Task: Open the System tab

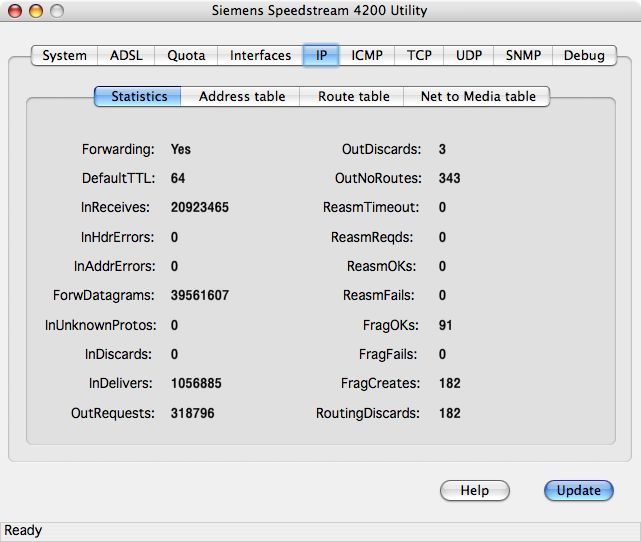Action: click(65, 55)
